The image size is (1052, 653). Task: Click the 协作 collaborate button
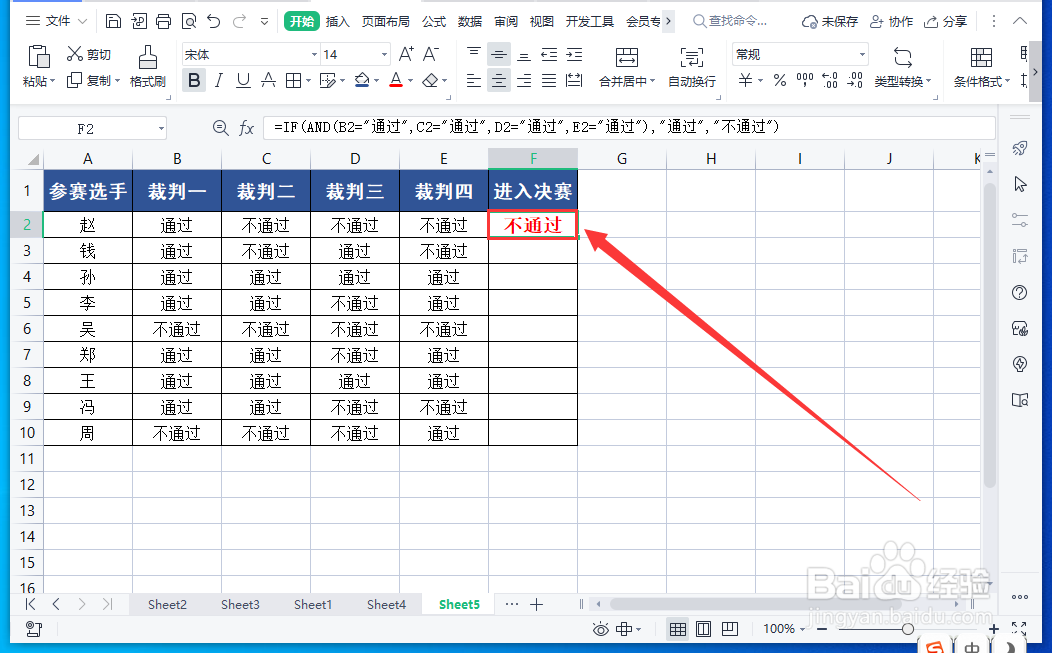click(x=891, y=21)
